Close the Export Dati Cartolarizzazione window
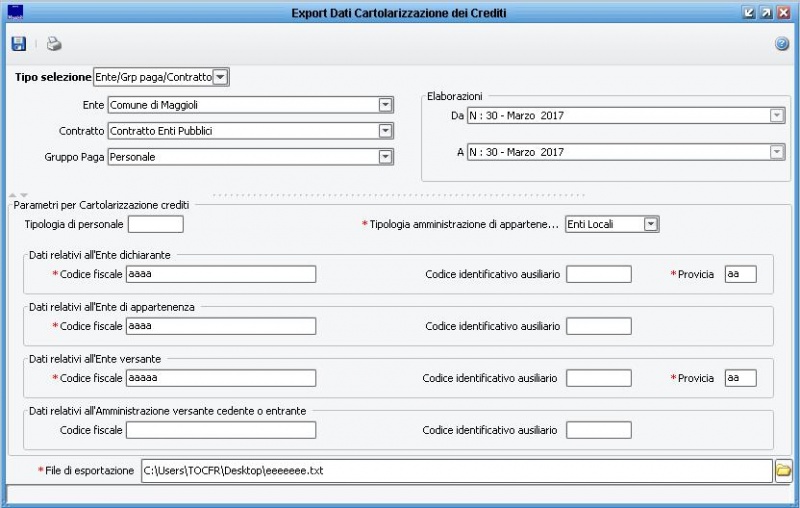This screenshot has width=800, height=508. click(784, 13)
